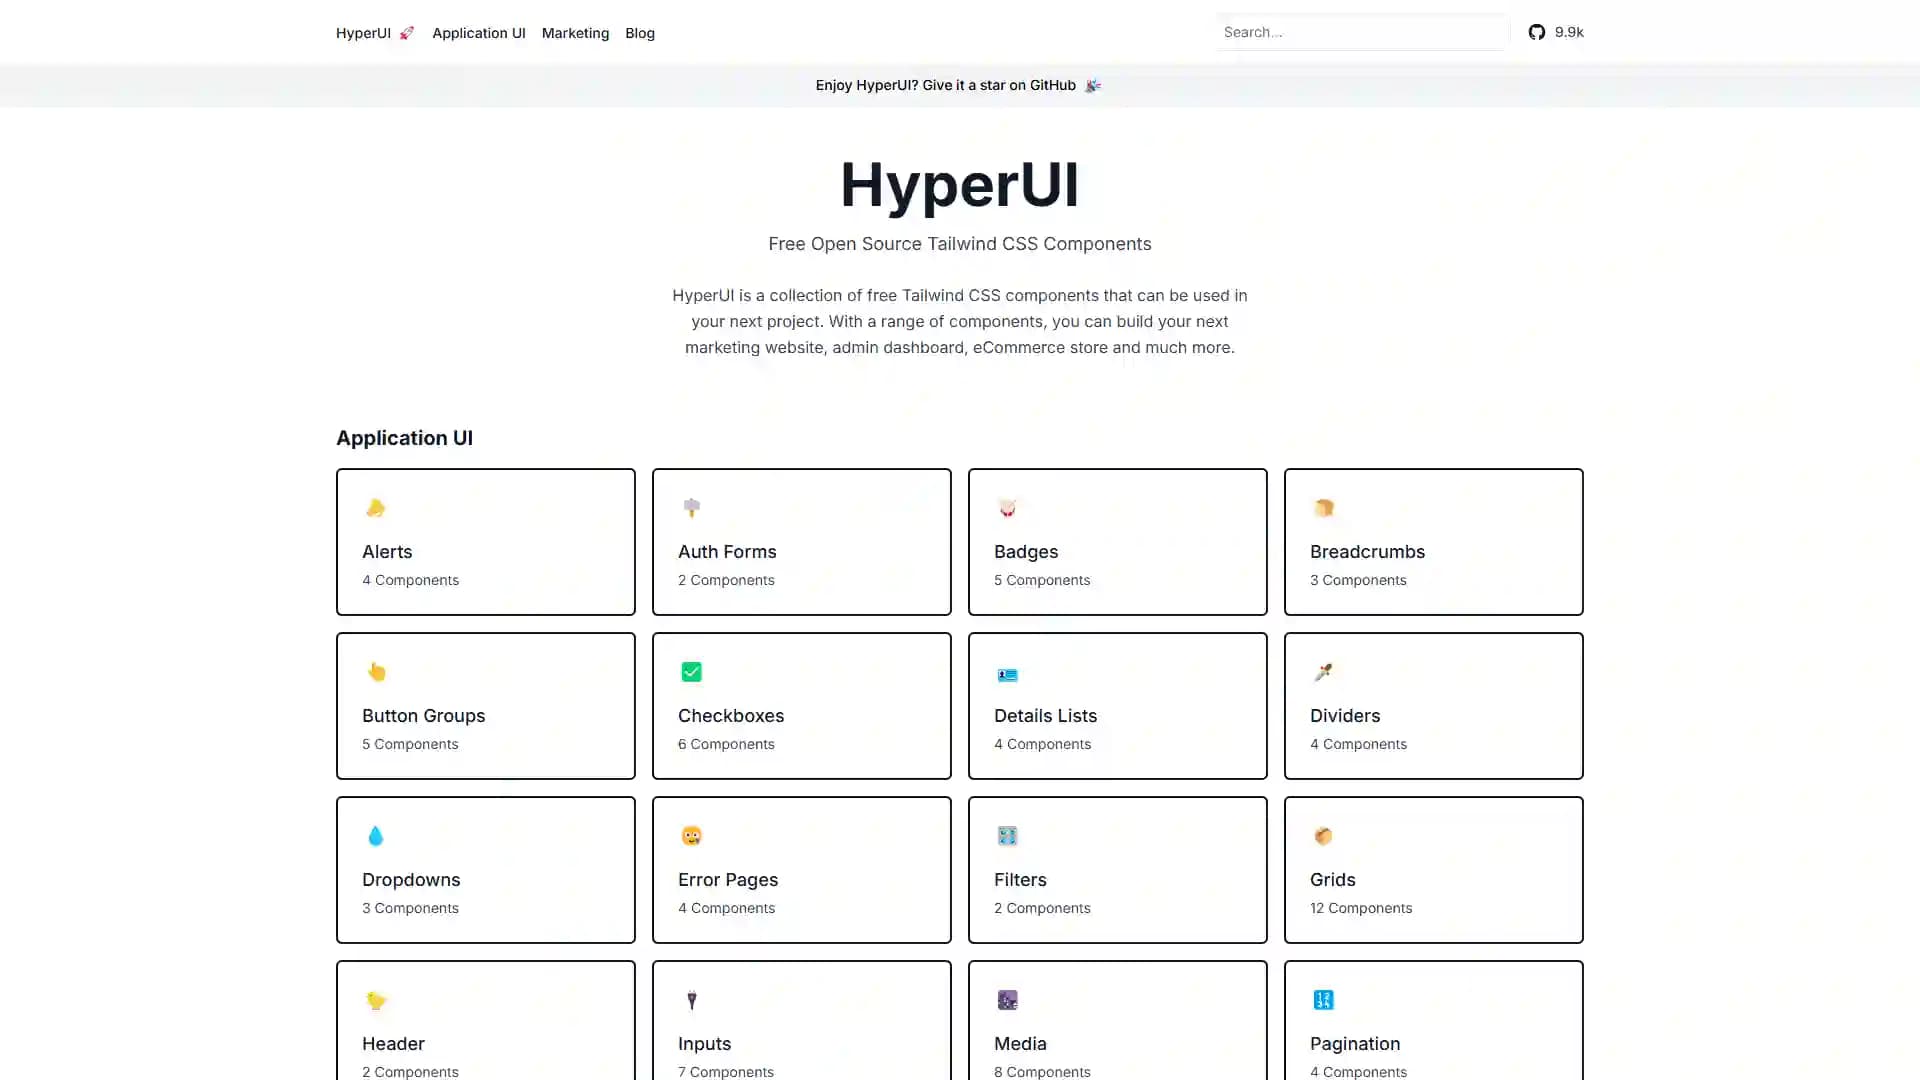Click the 'Application UI' section heading
Viewport: 1920px width, 1080px height.
[404, 438]
